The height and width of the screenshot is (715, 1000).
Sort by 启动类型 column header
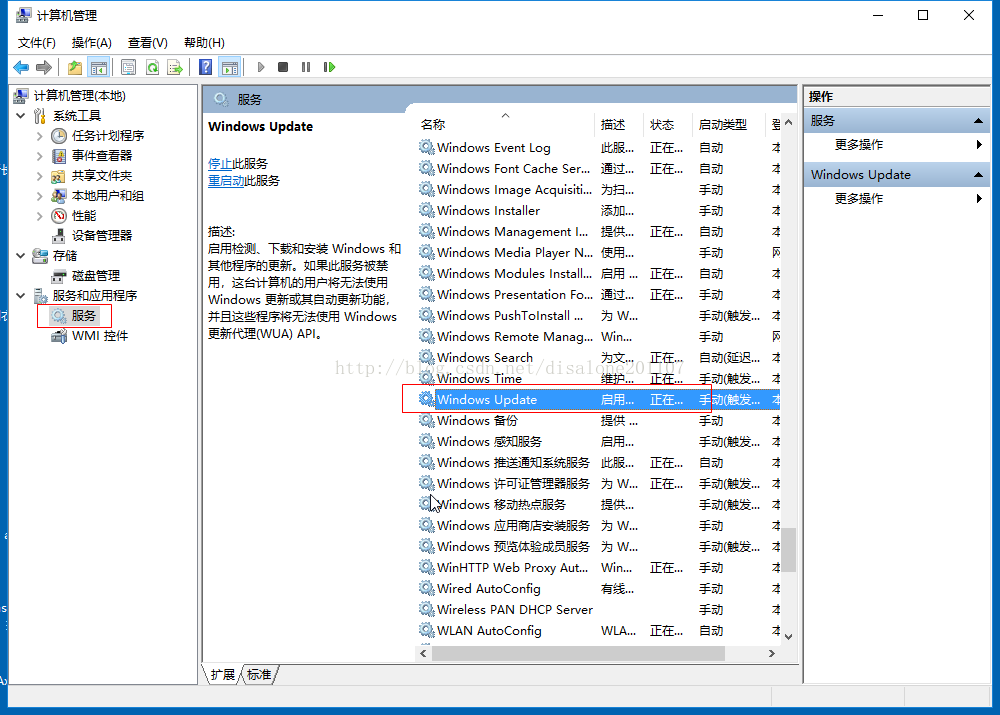coord(730,124)
